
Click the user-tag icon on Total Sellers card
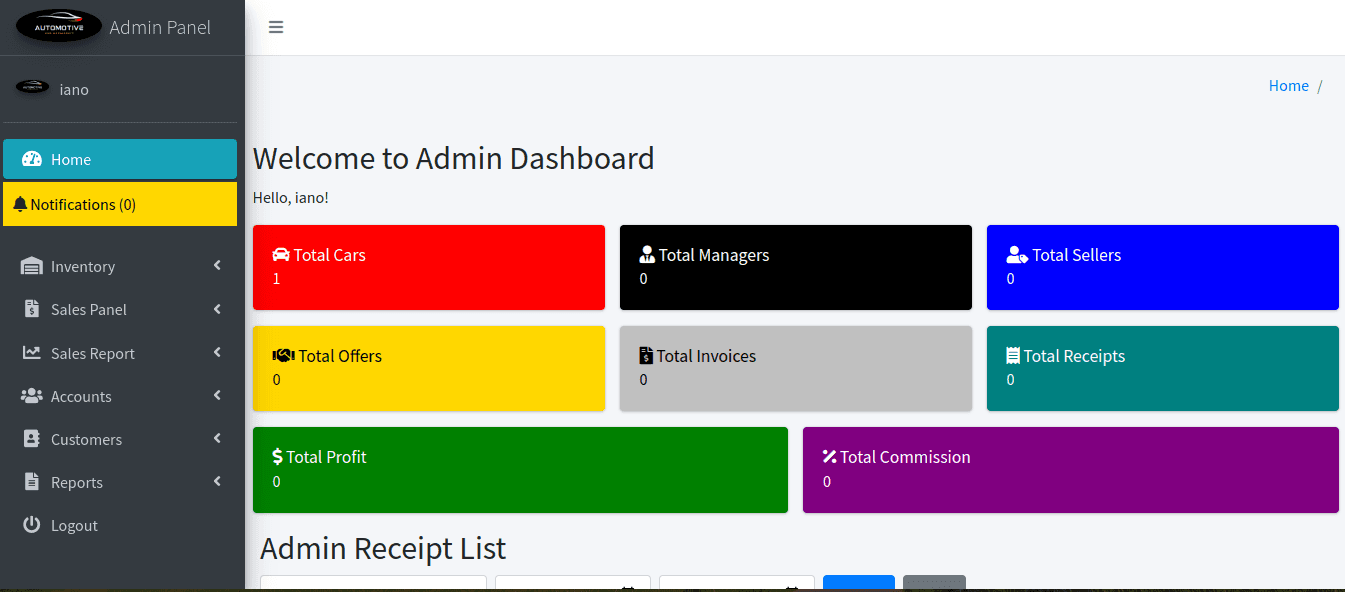pos(1017,254)
